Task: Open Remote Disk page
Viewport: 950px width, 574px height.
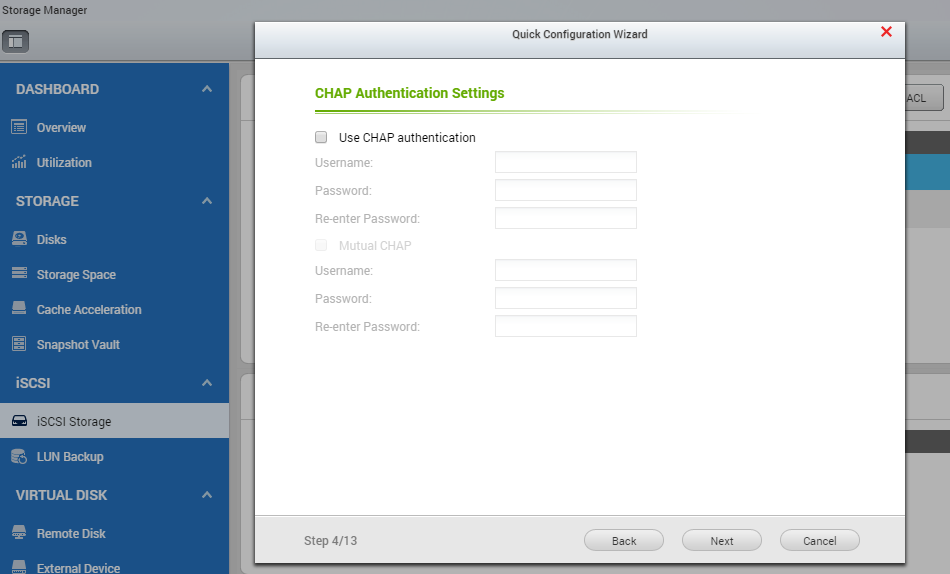Action: point(71,533)
